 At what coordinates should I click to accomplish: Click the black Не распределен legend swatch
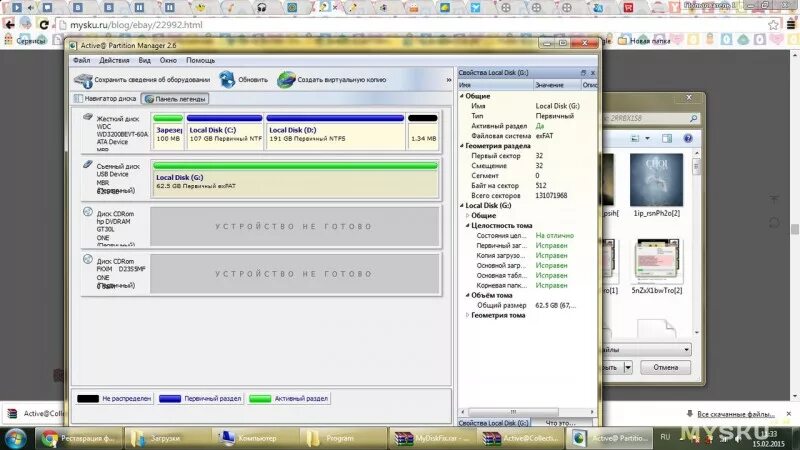[x=88, y=398]
